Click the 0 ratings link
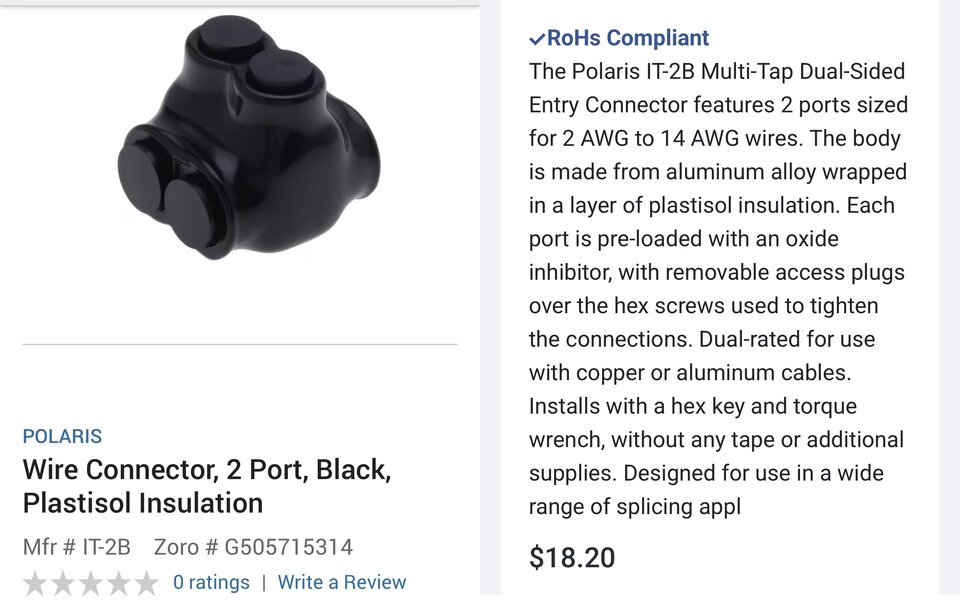960x616 pixels. (211, 582)
